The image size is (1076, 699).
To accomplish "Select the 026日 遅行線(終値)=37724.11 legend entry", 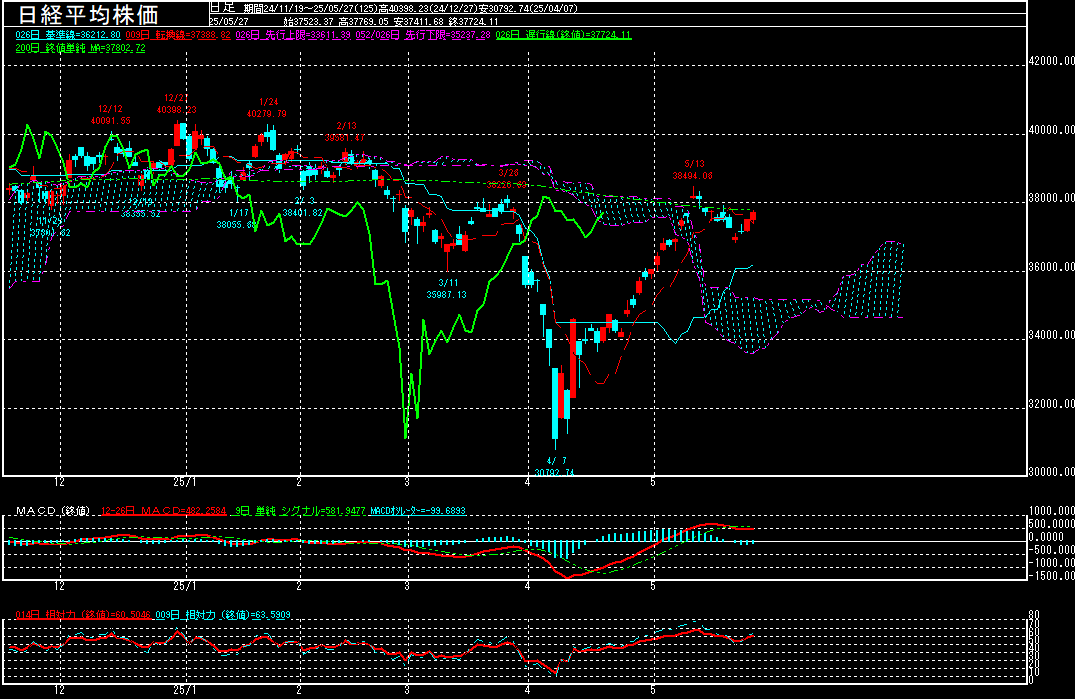I will (563, 35).
